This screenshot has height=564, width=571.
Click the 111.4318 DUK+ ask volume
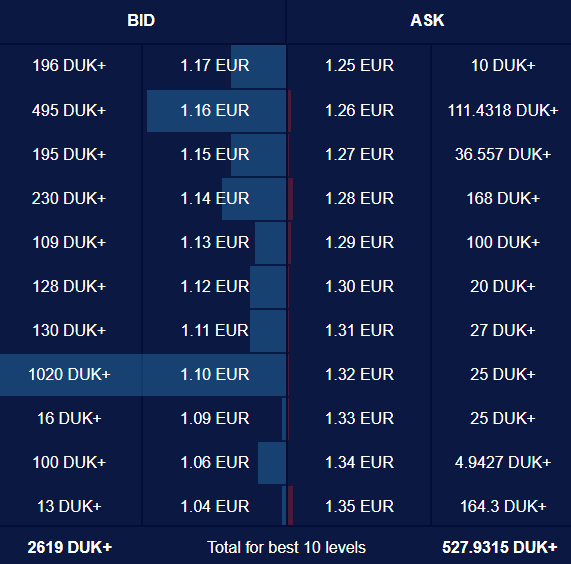[503, 110]
